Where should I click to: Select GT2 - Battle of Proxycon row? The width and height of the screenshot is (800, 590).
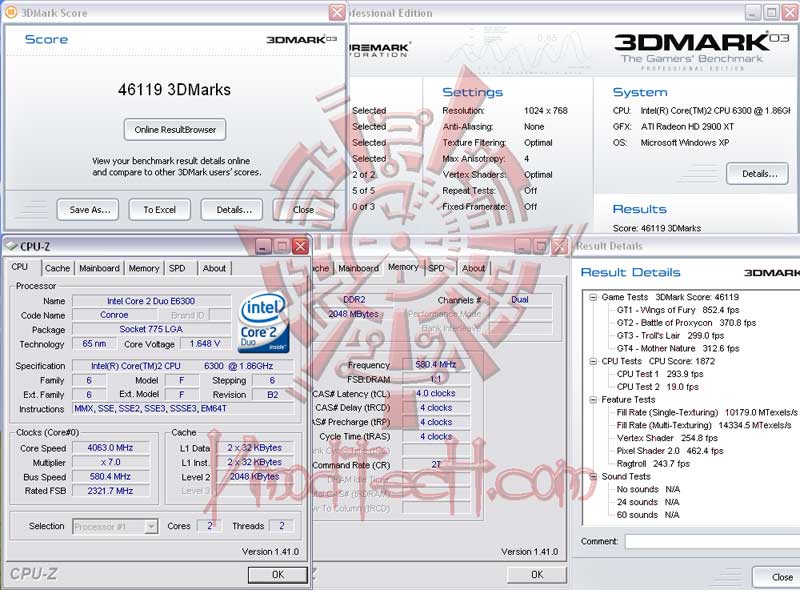click(686, 323)
